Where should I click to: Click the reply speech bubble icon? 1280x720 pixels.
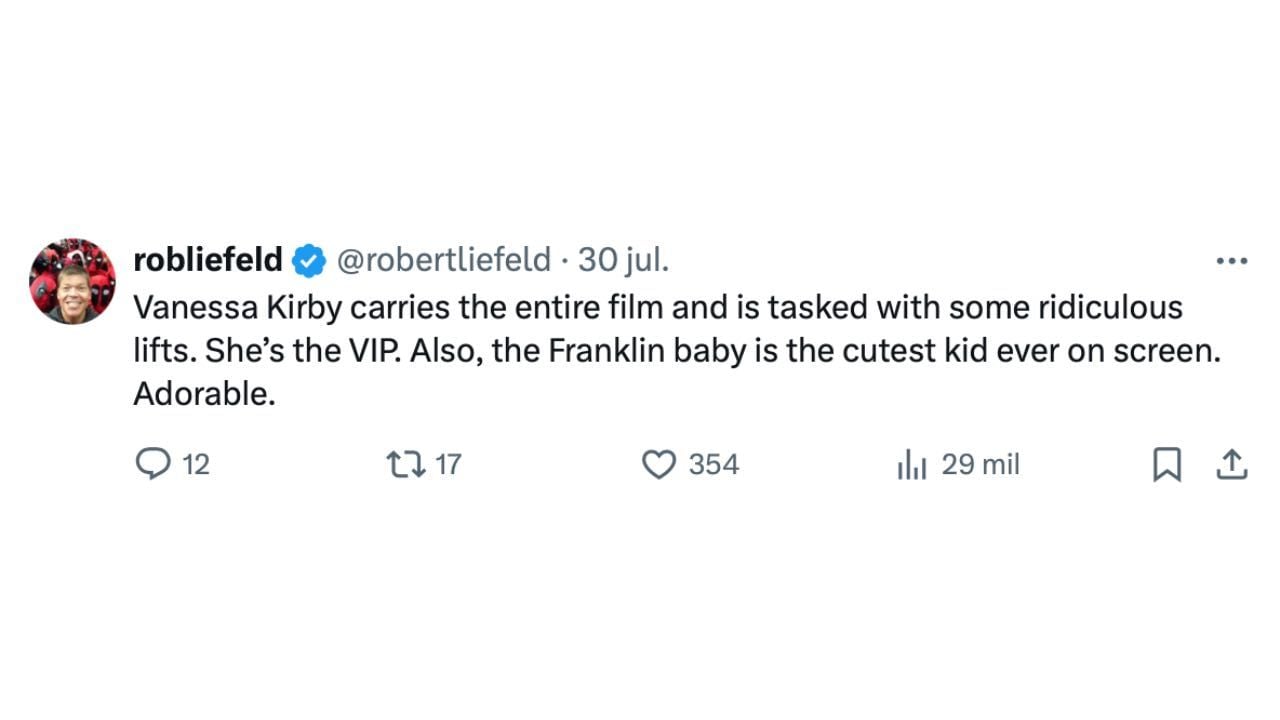pos(152,464)
